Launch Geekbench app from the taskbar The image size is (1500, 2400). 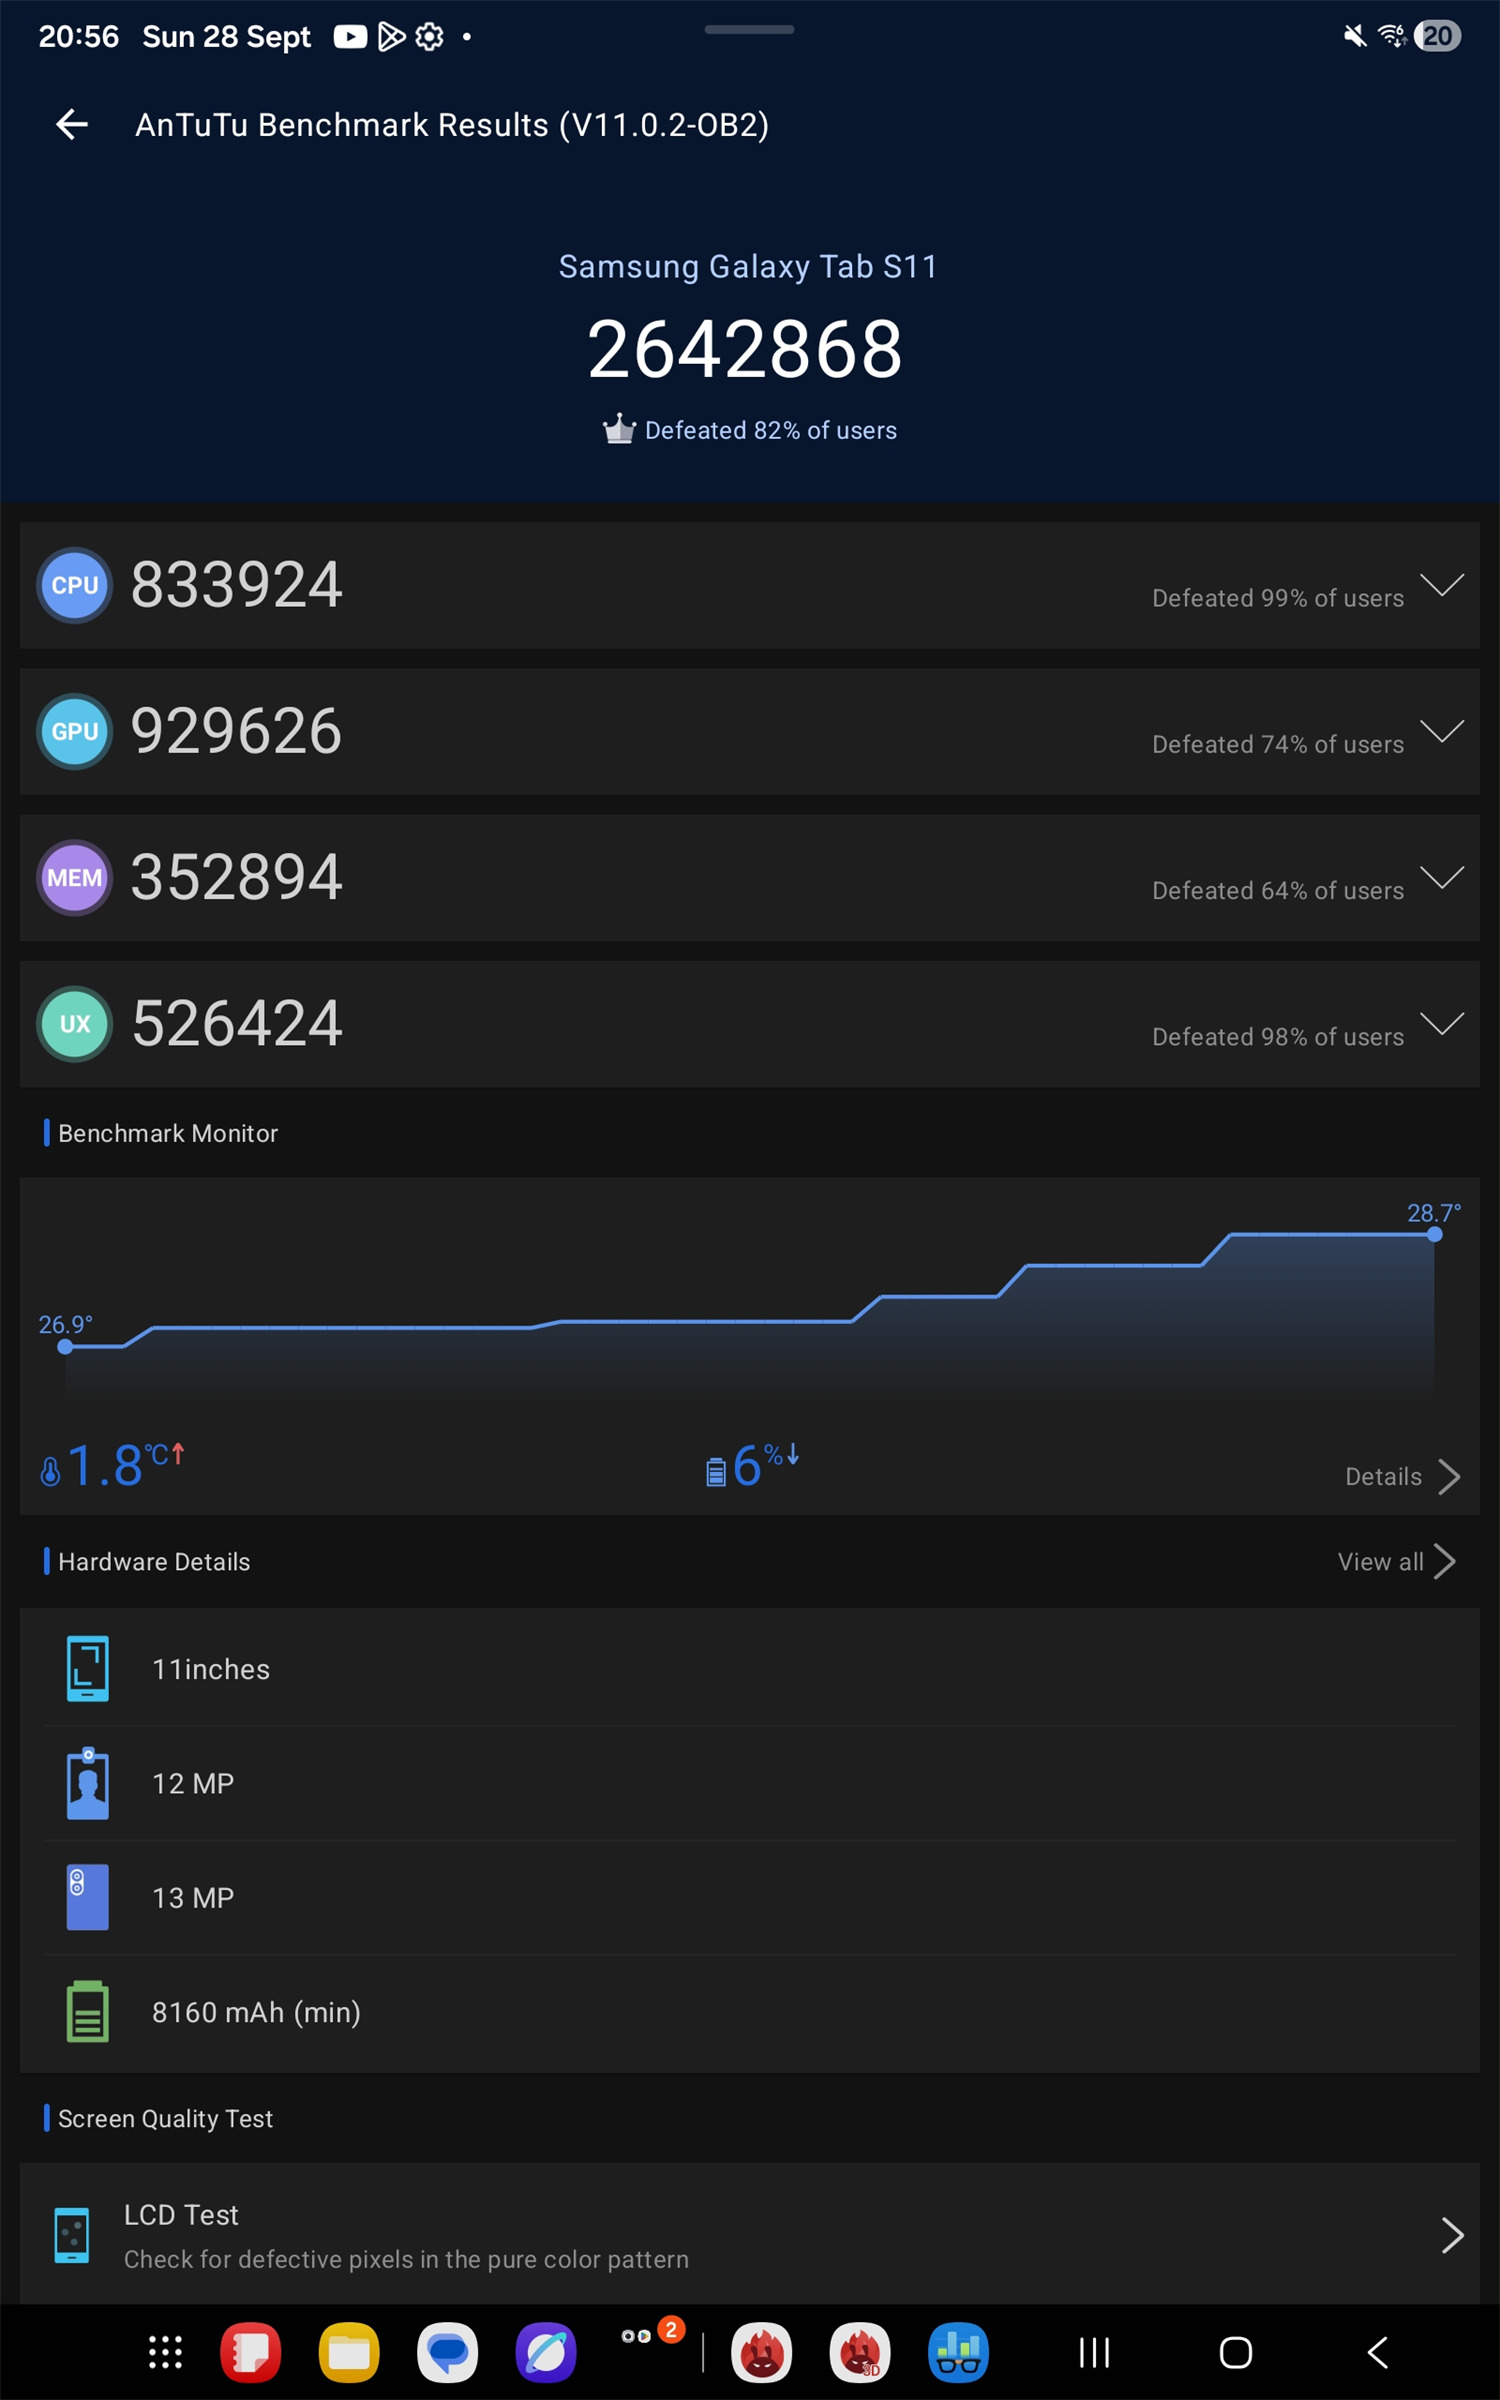(958, 2353)
